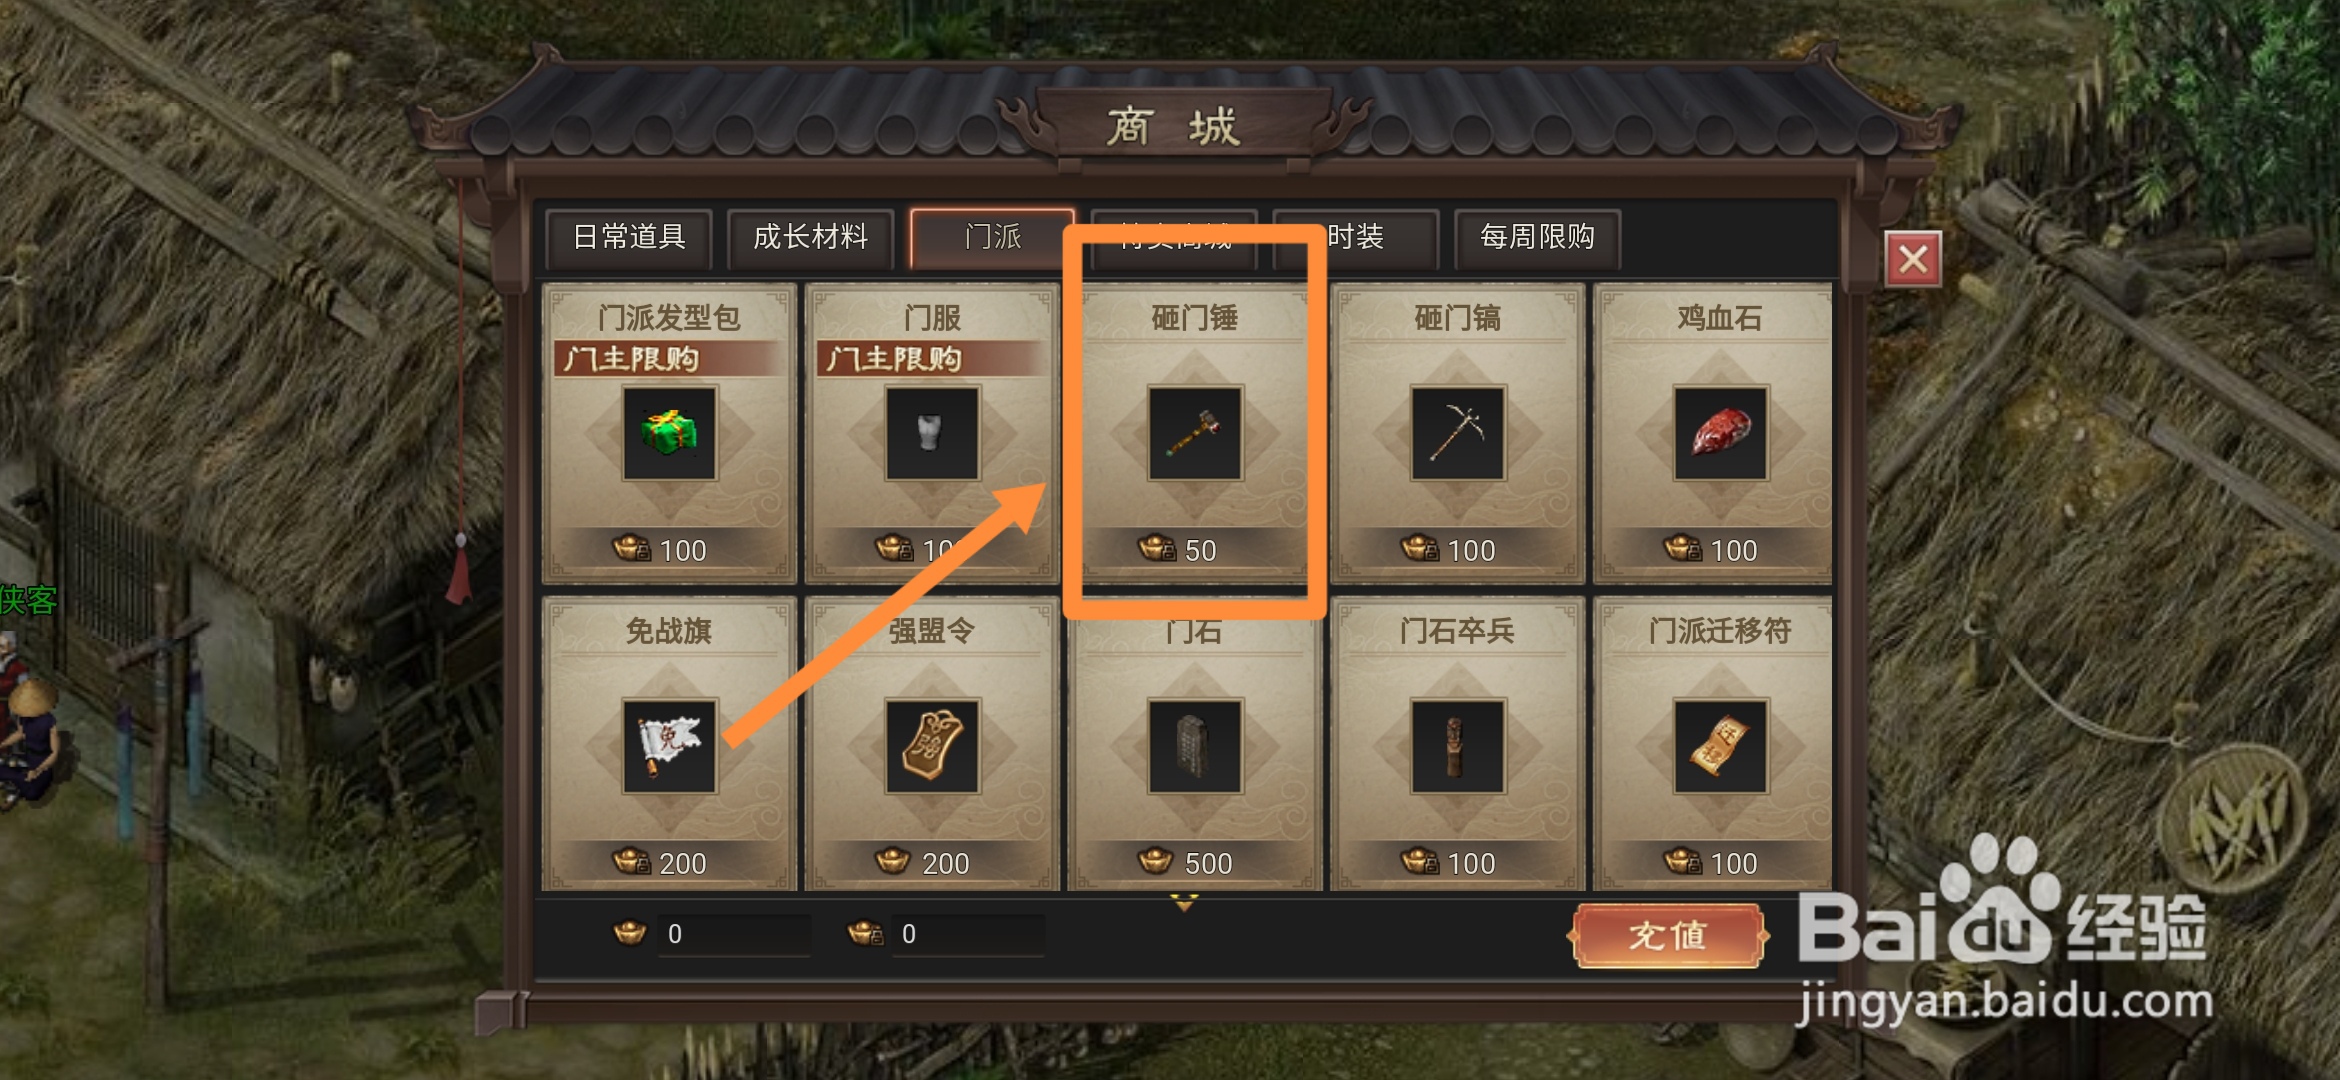Switch to the 日常道具 tab

click(x=629, y=238)
